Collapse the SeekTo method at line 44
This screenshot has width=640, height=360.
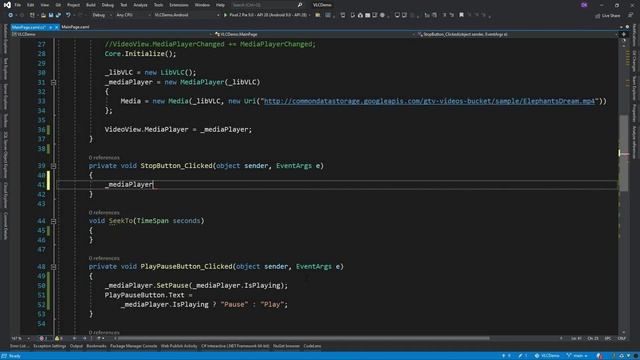[53, 221]
